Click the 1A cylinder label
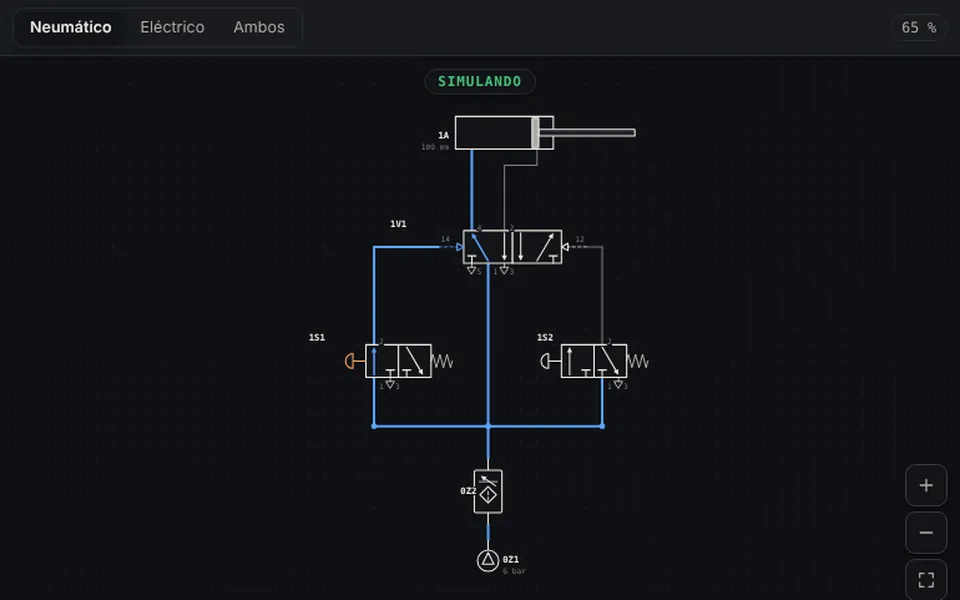Viewport: 960px width, 600px height. [443, 135]
